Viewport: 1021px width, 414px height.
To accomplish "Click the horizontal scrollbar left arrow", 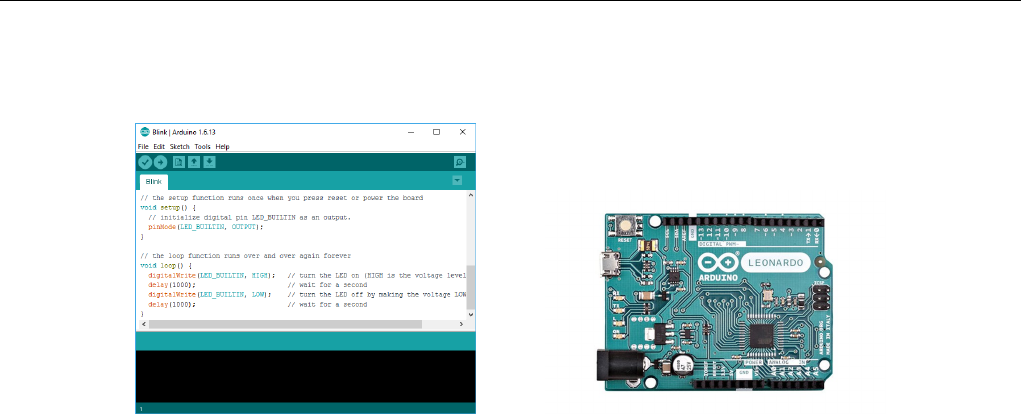I will click(144, 324).
